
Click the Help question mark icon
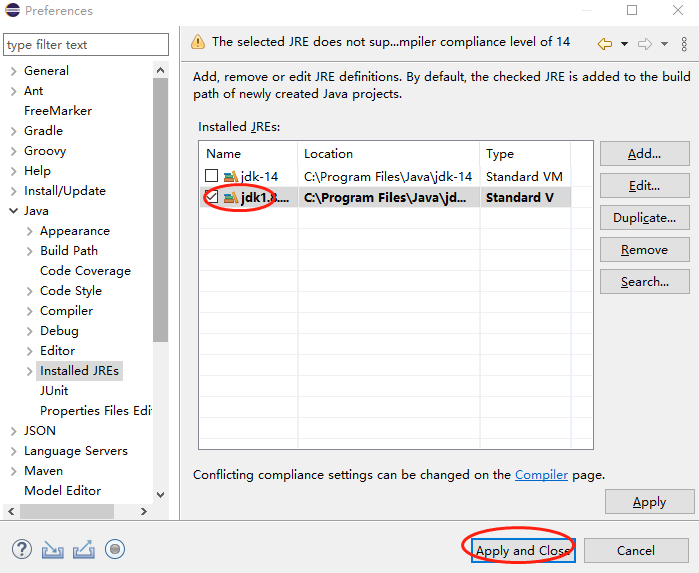[x=23, y=549]
